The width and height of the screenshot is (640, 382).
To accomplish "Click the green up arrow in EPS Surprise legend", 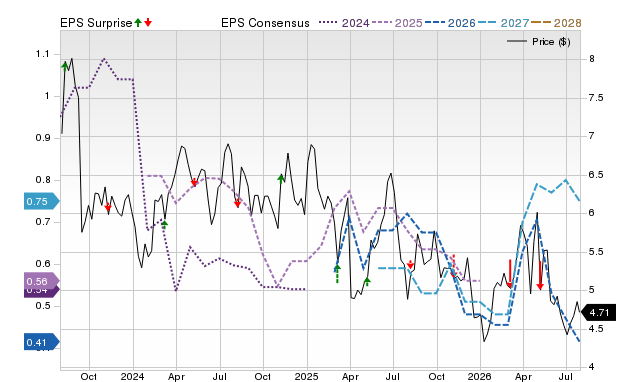I will click(138, 23).
